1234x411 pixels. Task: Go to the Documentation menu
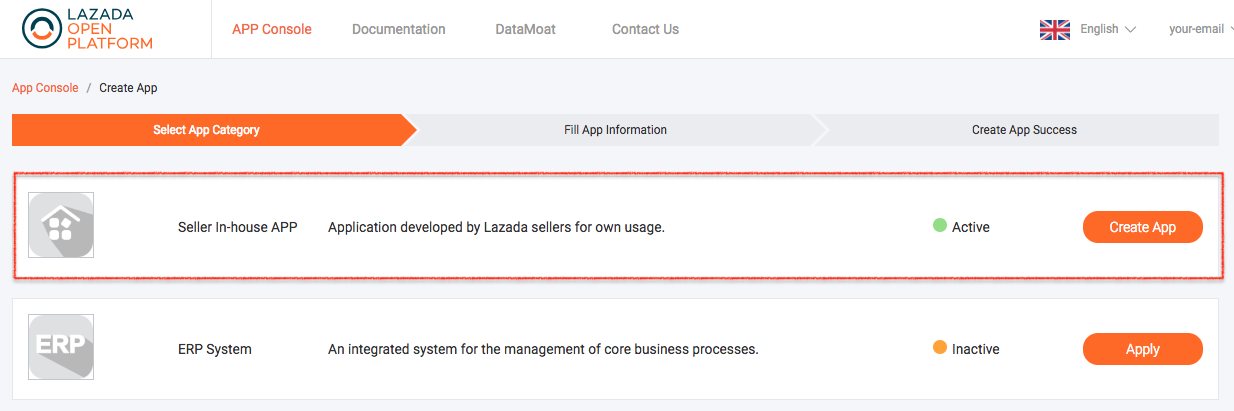(x=399, y=30)
